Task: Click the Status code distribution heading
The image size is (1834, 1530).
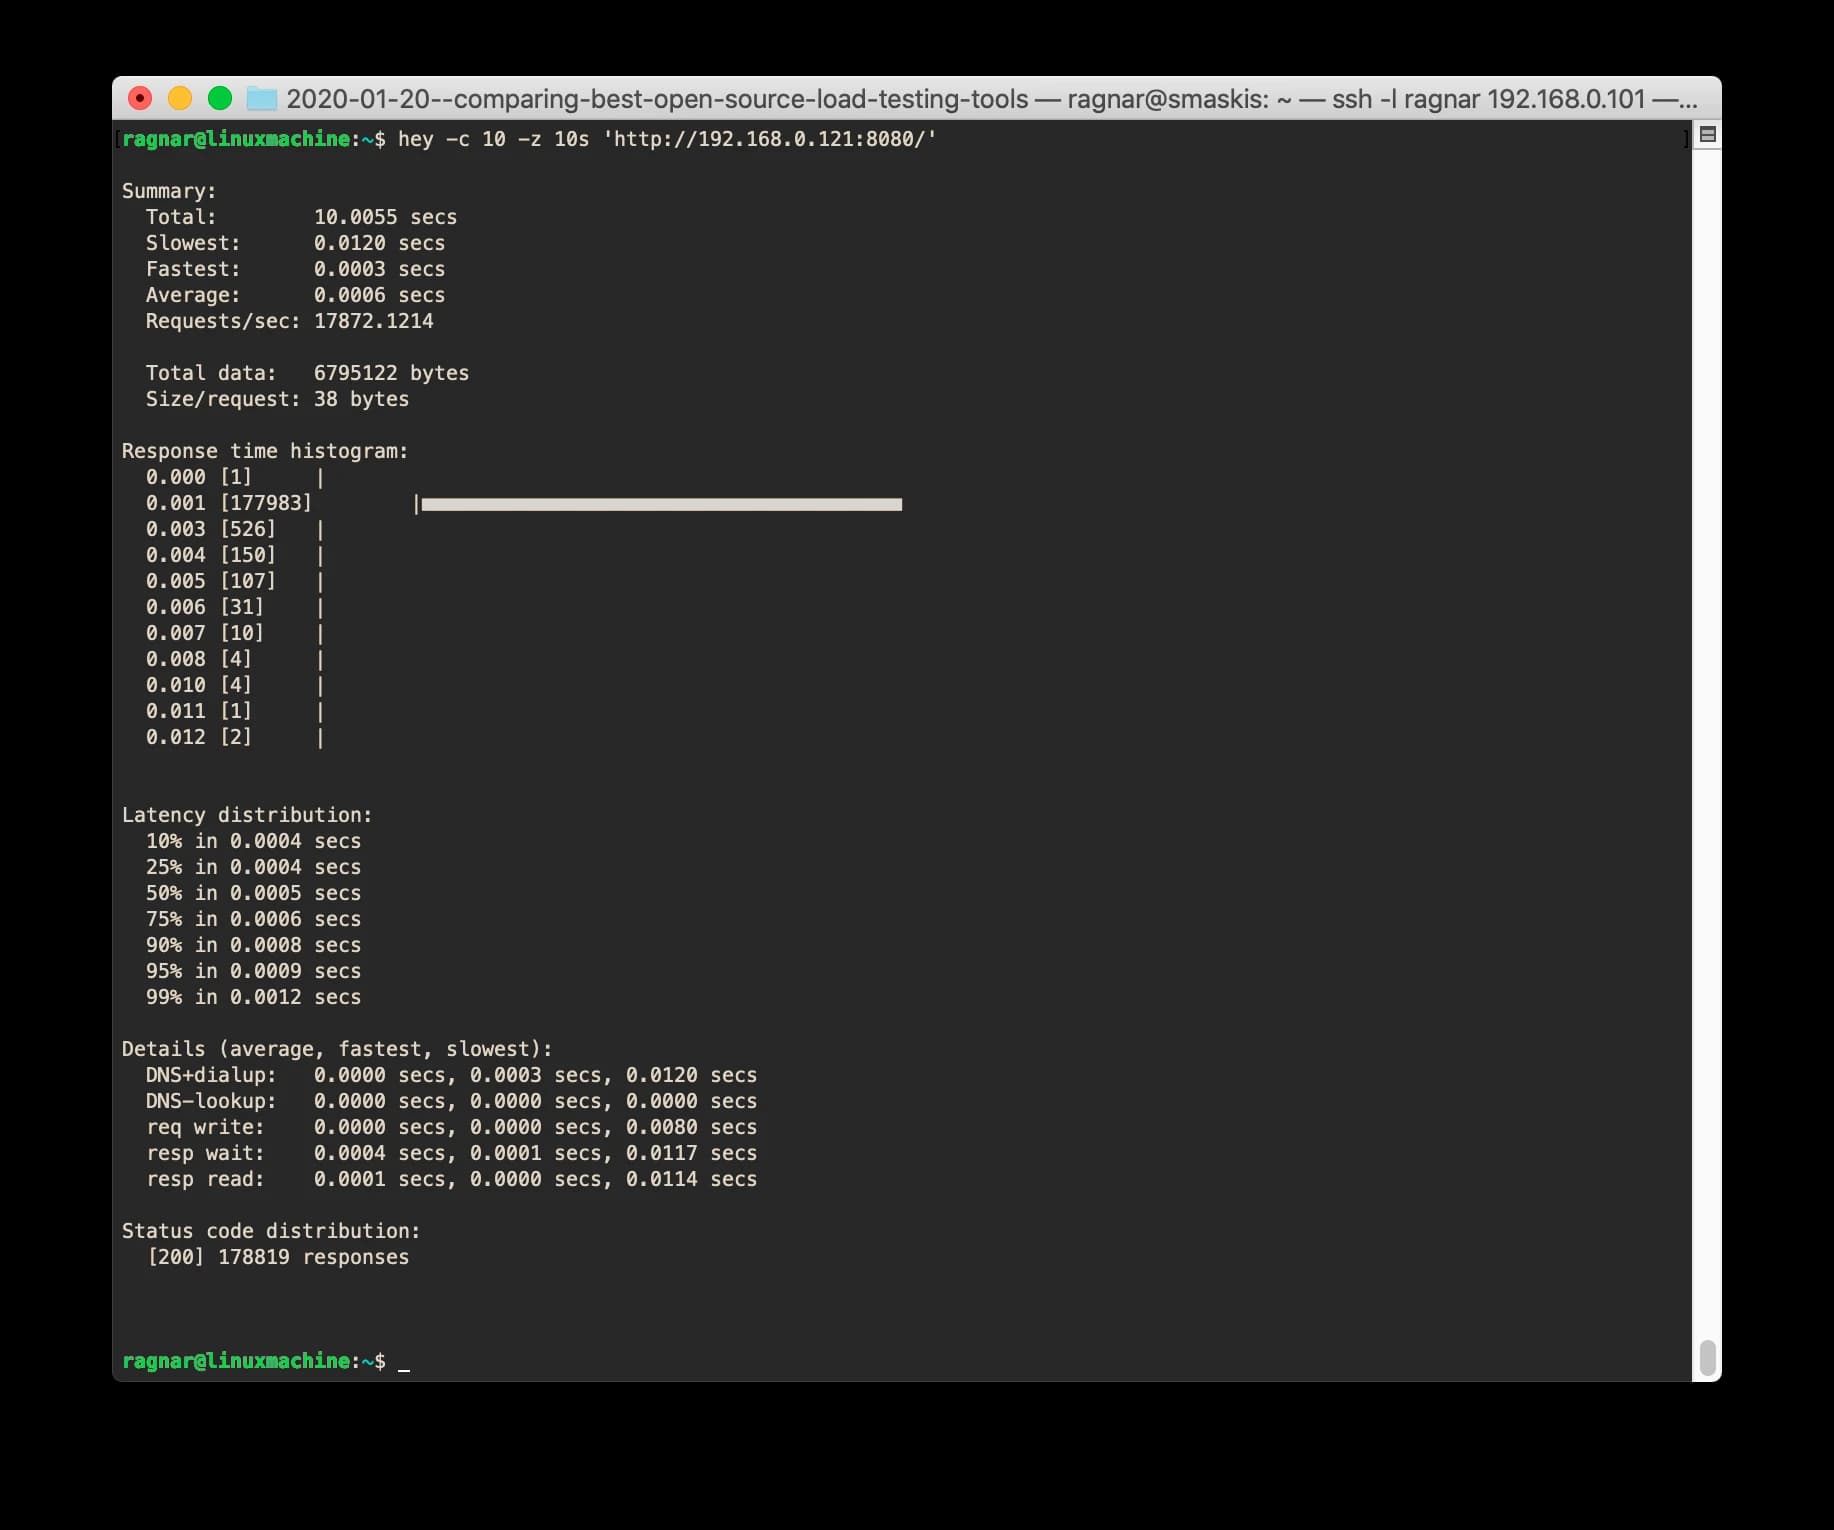Action: [271, 1231]
